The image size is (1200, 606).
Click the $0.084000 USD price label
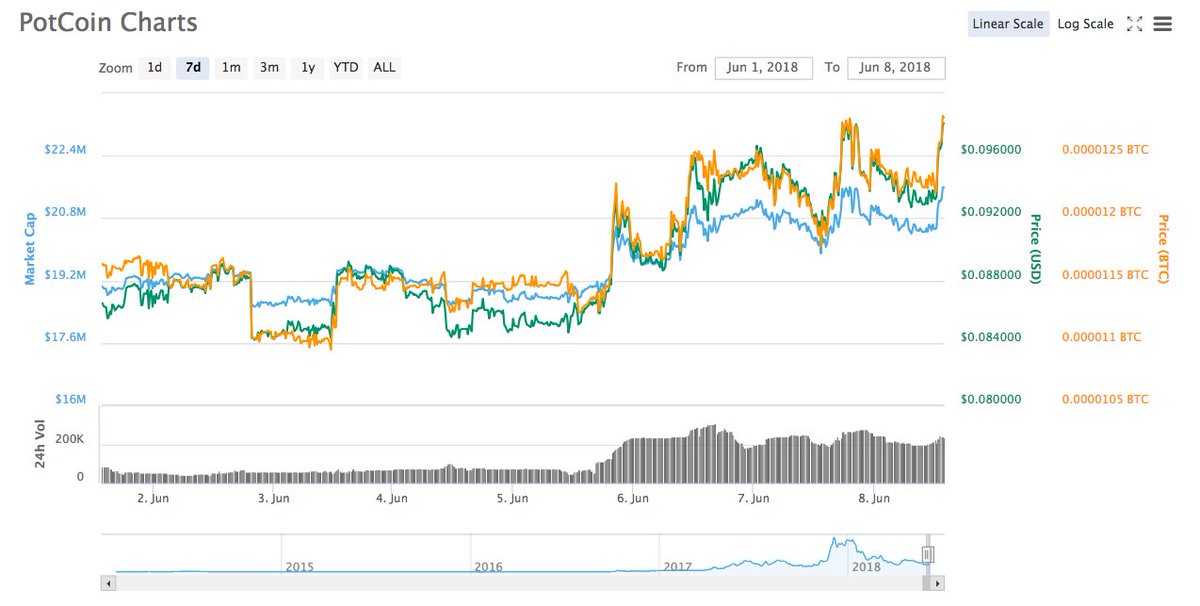tap(991, 337)
